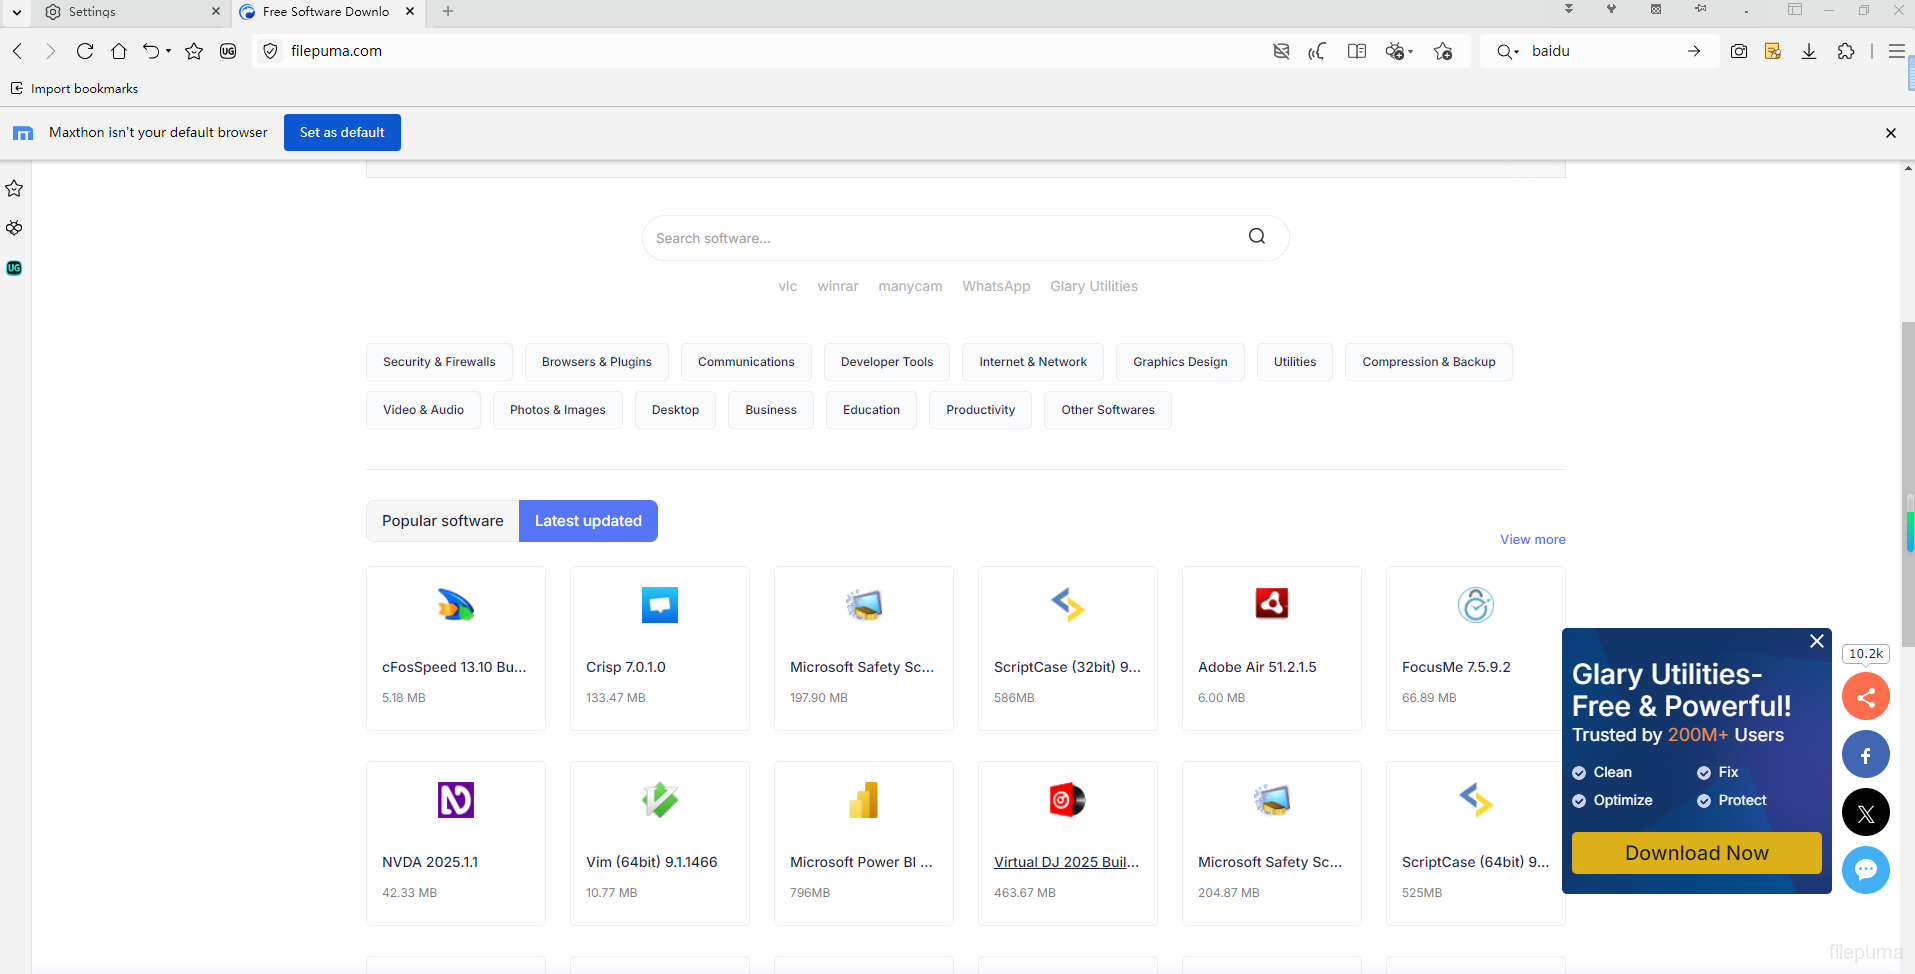Screen dimensions: 1915x974
Task: Close the Settings tab
Action: click(215, 12)
